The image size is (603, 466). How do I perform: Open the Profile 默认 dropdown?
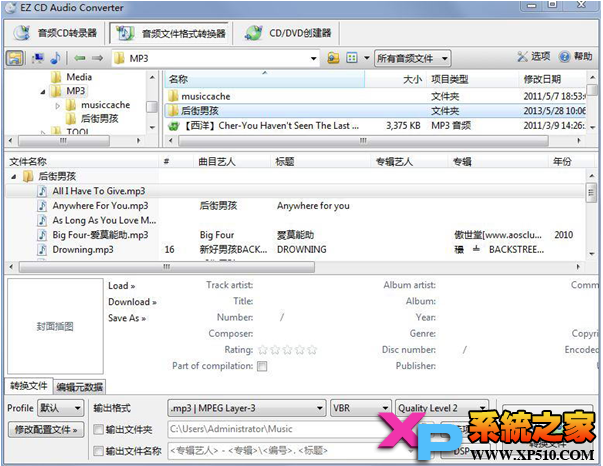[60, 408]
